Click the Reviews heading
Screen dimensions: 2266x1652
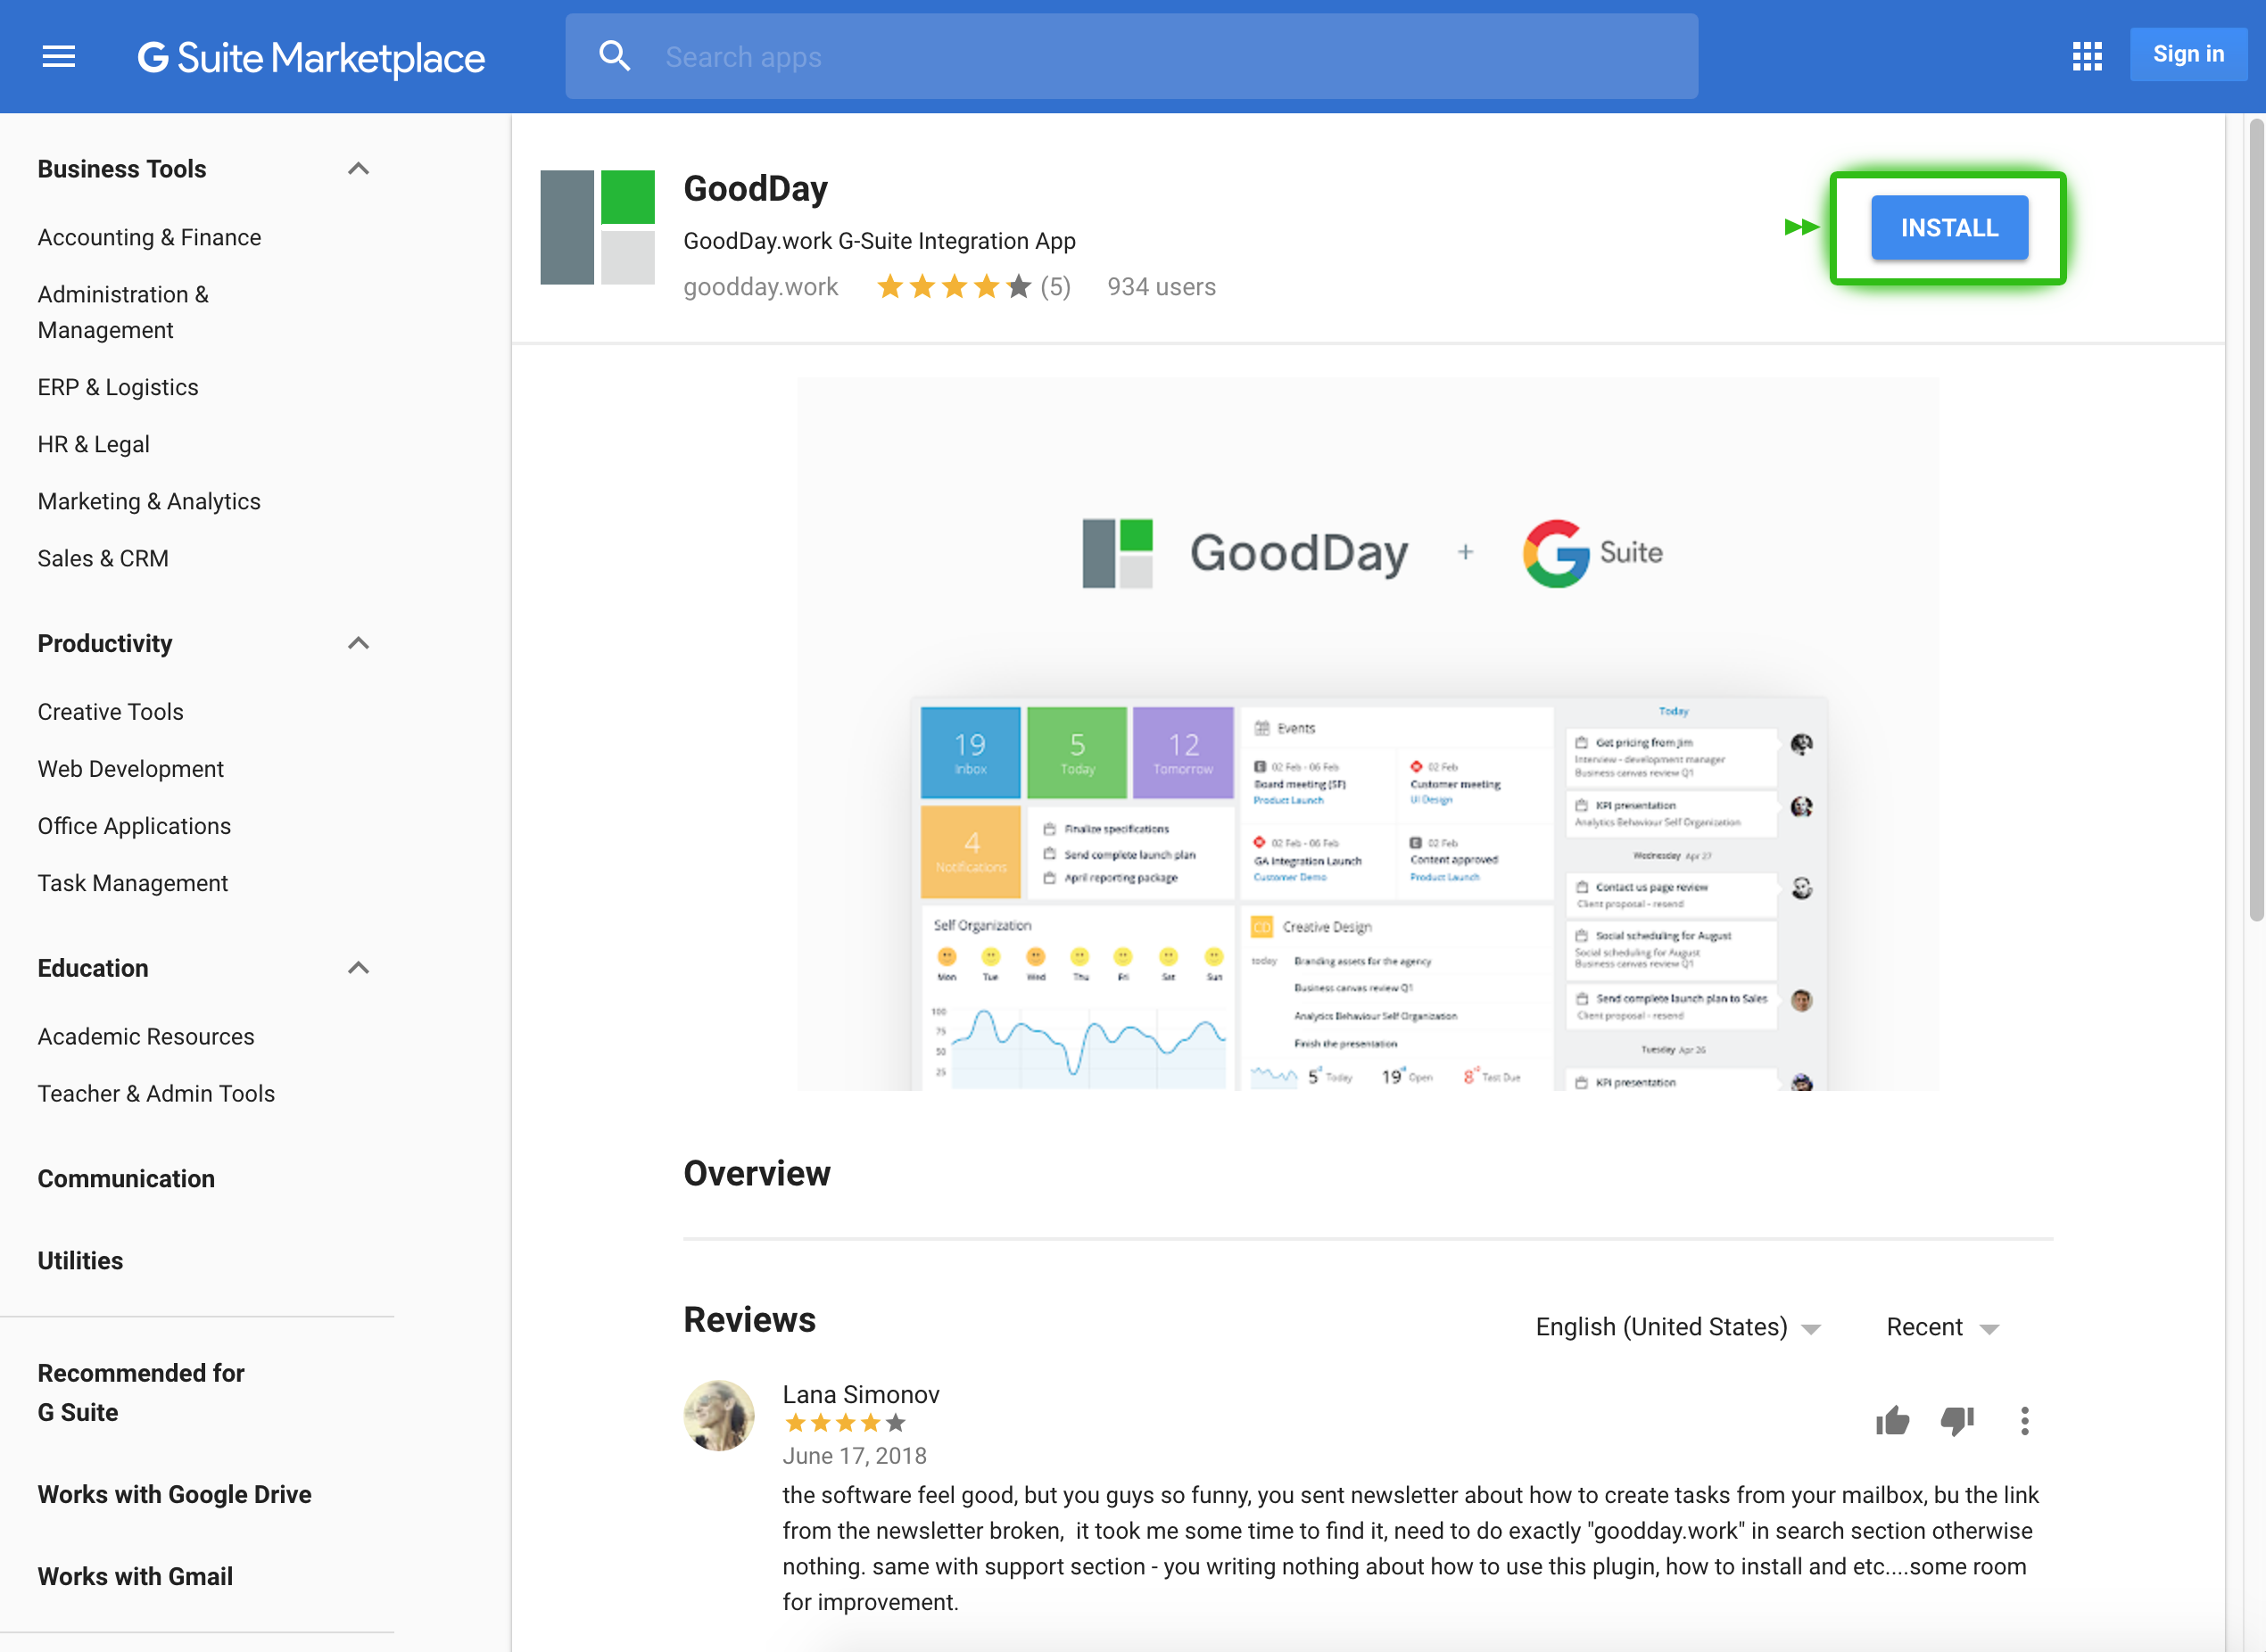coord(749,1320)
